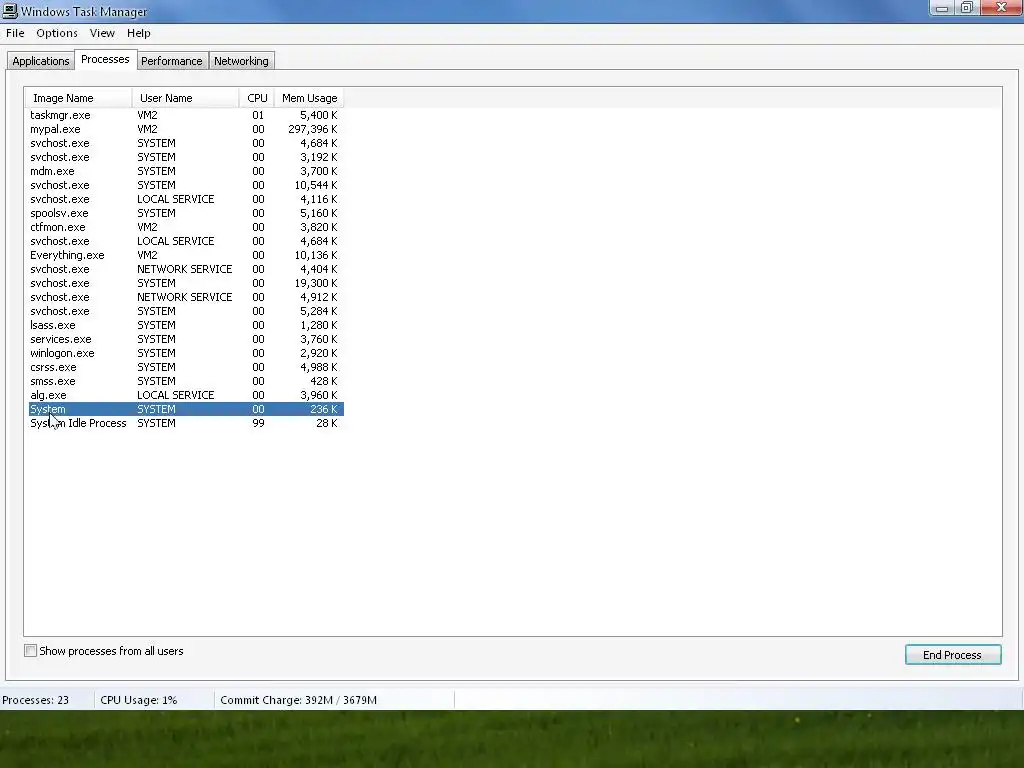This screenshot has height=768, width=1024.
Task: Select the taskmgr.exe process row
Action: (185, 115)
